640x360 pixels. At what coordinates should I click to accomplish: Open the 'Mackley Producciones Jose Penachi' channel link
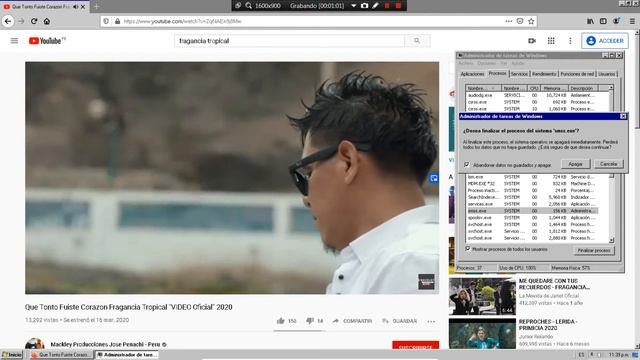pyautogui.click(x=105, y=344)
